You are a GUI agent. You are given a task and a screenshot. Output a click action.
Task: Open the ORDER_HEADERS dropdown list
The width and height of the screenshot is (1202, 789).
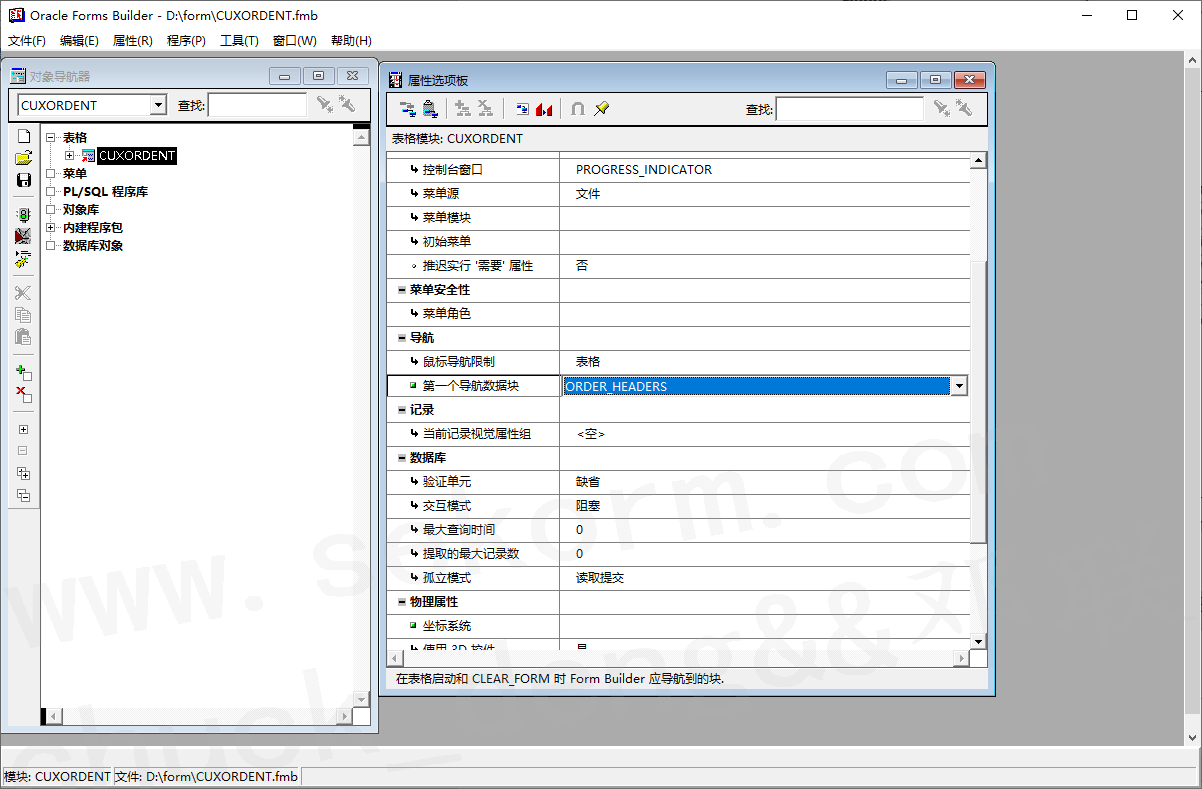coord(959,385)
